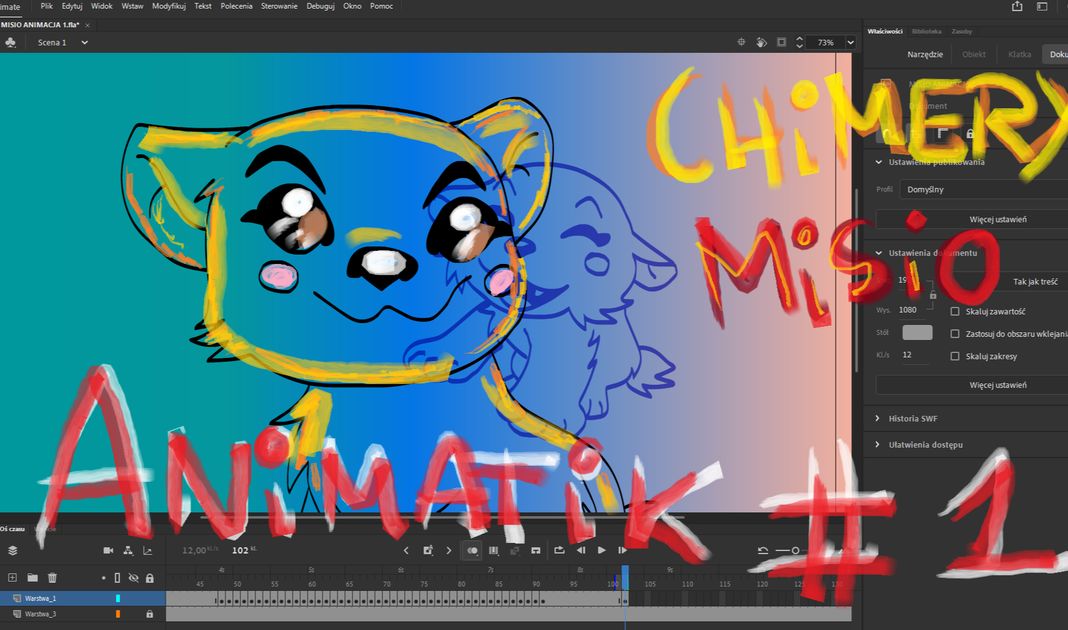Click the center stage icon

coord(741,43)
